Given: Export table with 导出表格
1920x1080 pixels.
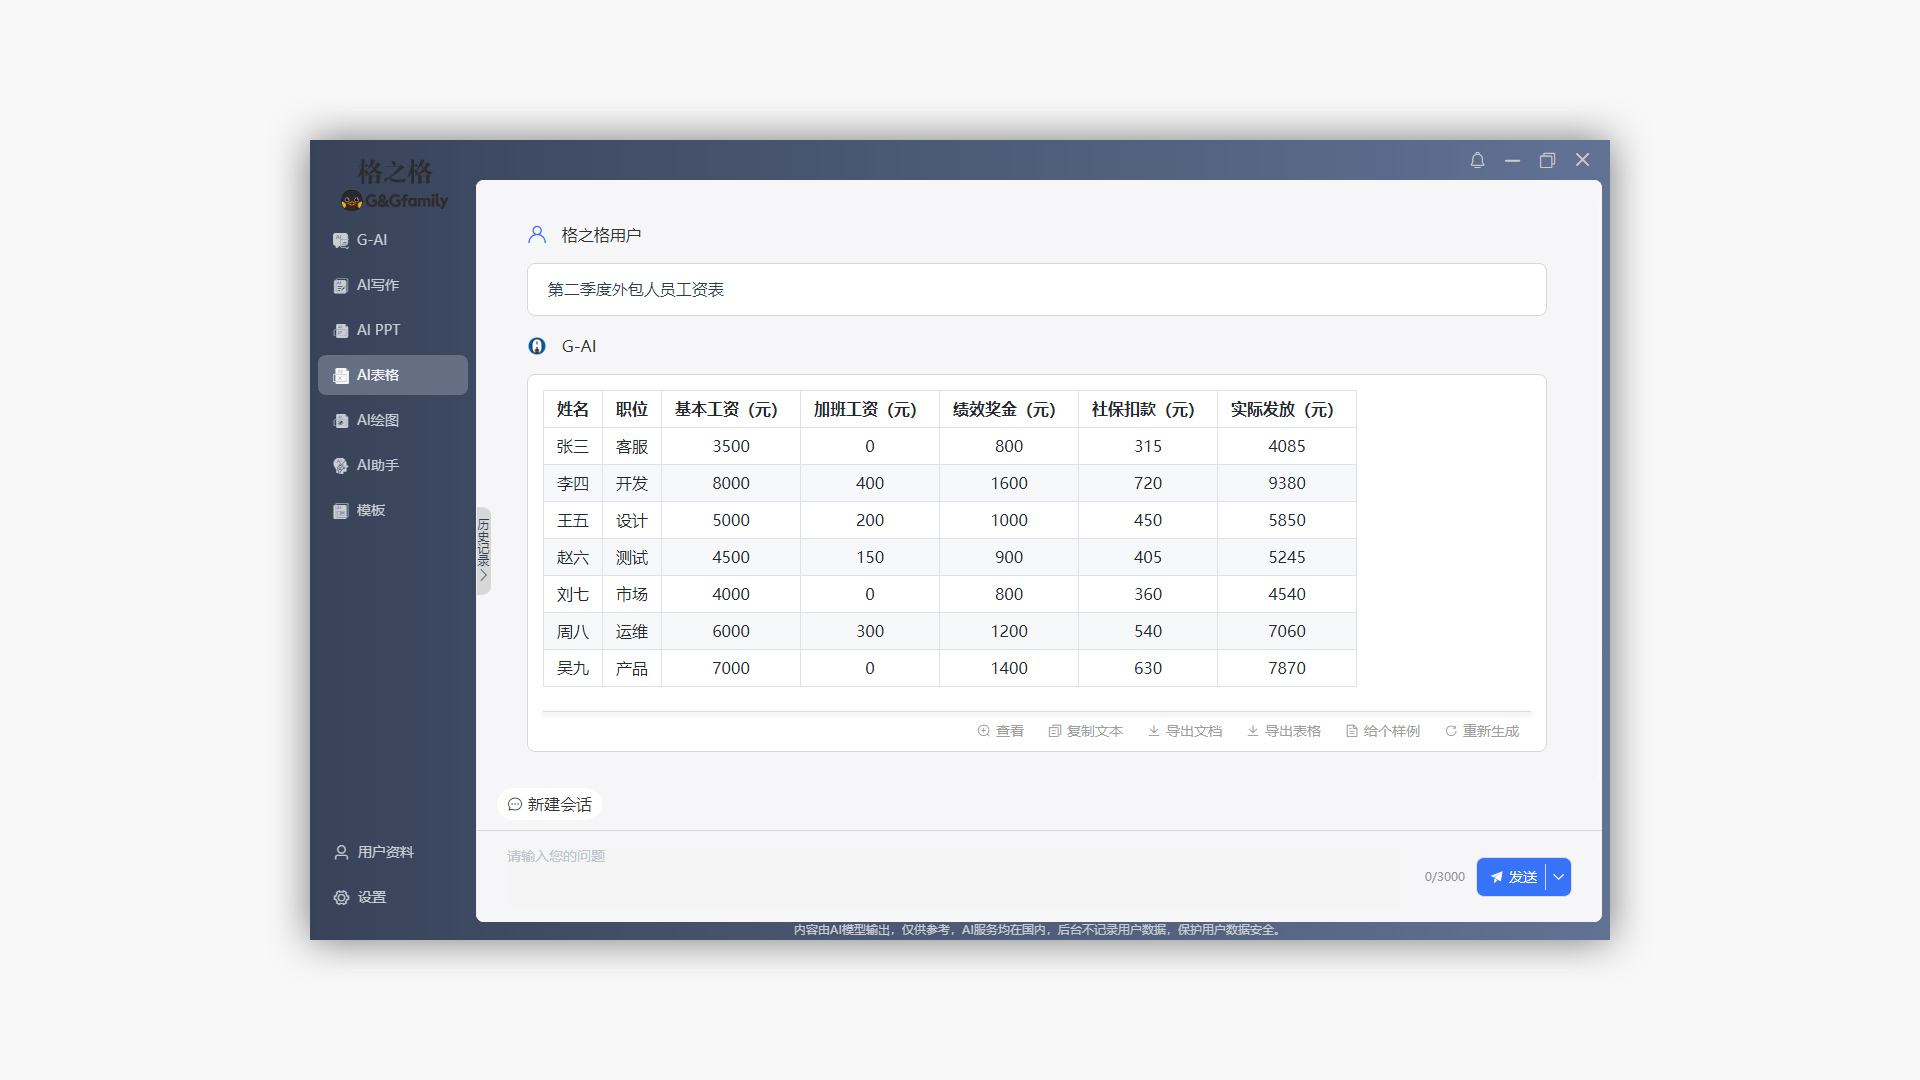Looking at the screenshot, I should 1284,731.
